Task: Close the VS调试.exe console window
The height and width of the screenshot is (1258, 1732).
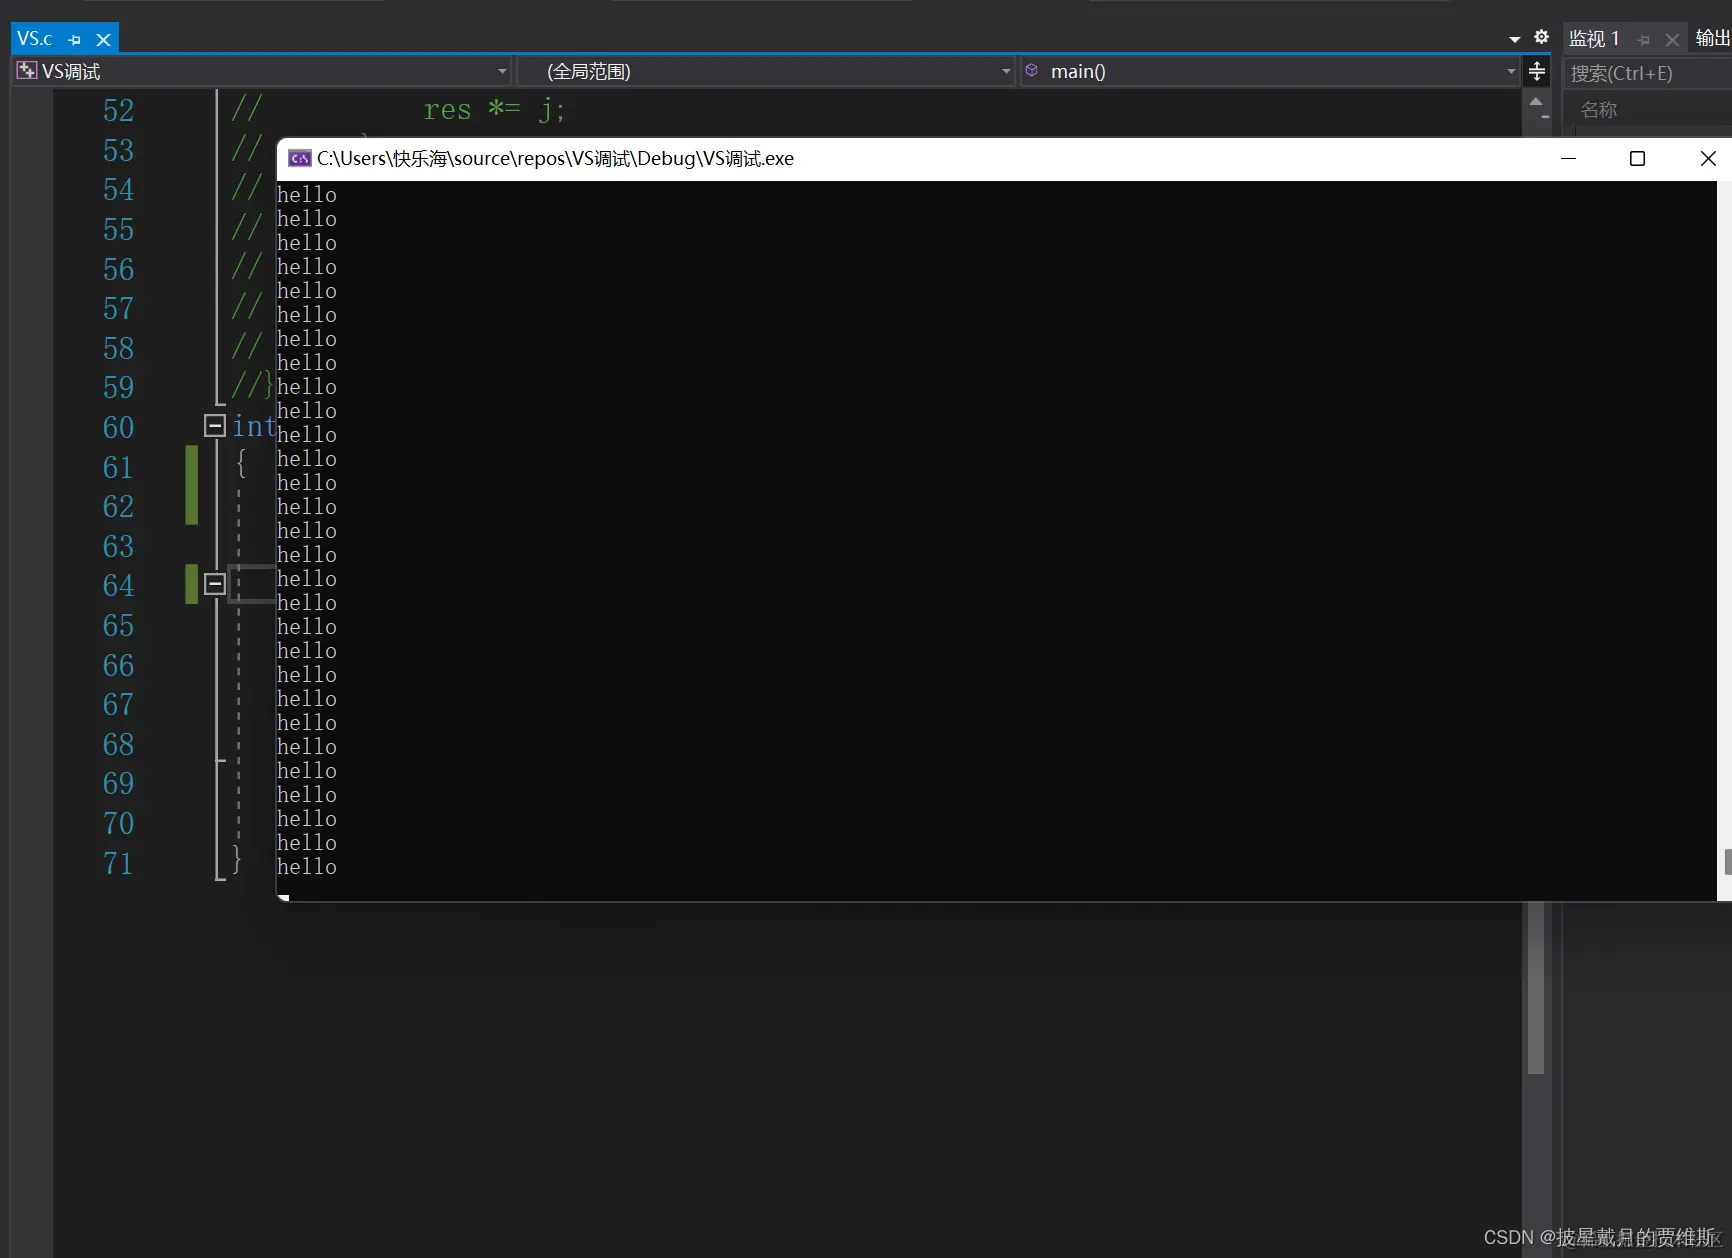Action: 1708,159
